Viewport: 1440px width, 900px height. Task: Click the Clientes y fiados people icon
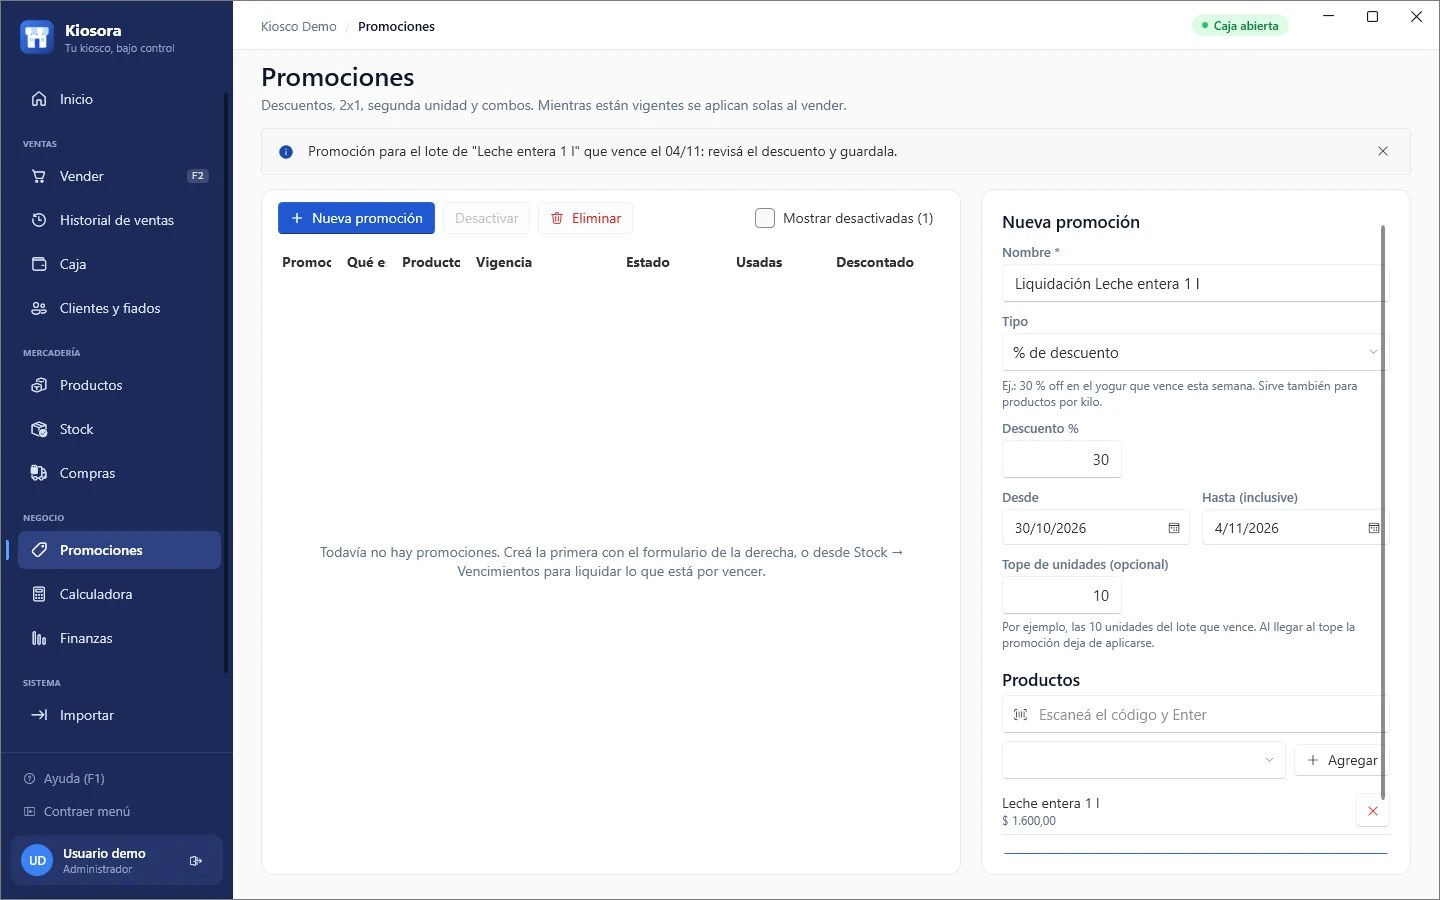tap(39, 308)
